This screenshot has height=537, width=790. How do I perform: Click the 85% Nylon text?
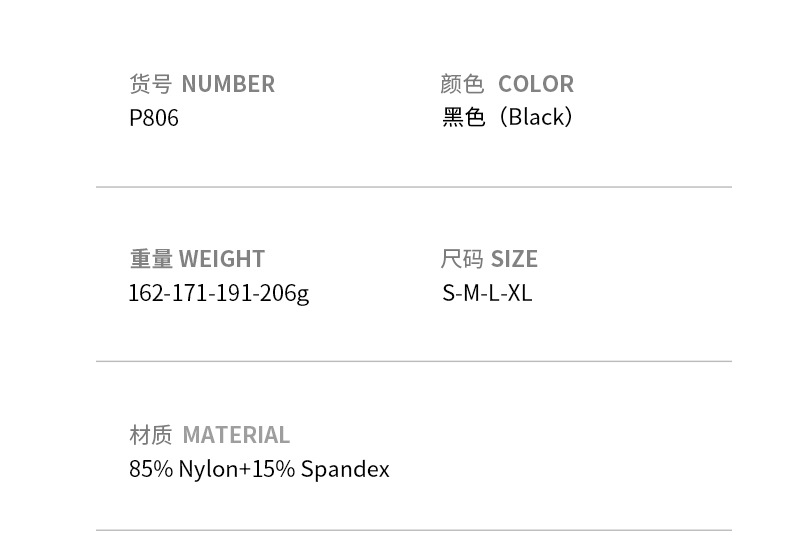[x=184, y=469]
